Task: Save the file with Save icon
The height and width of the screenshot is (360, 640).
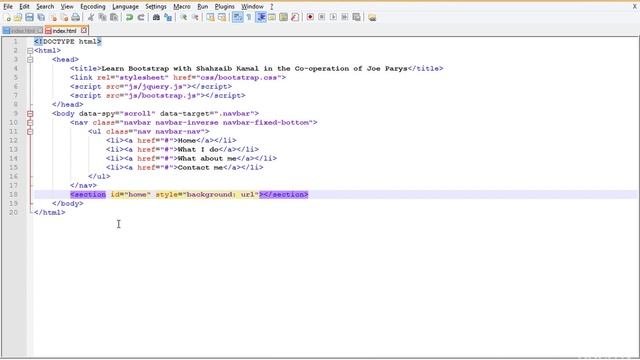Action: [29, 17]
